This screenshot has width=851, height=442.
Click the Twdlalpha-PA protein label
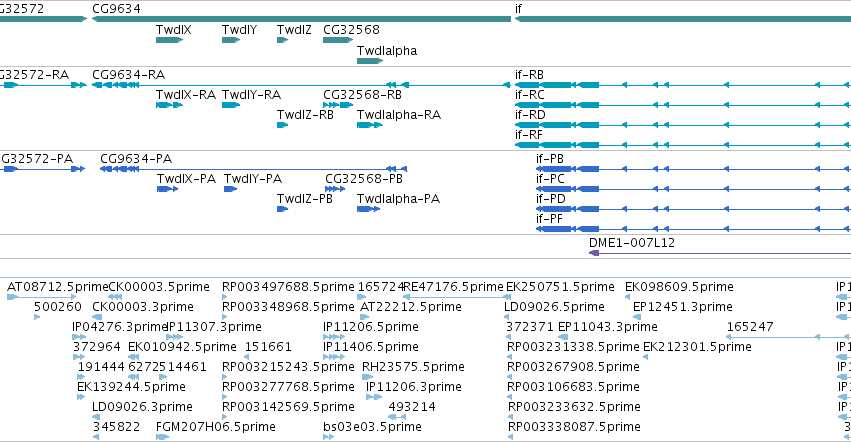398,199
